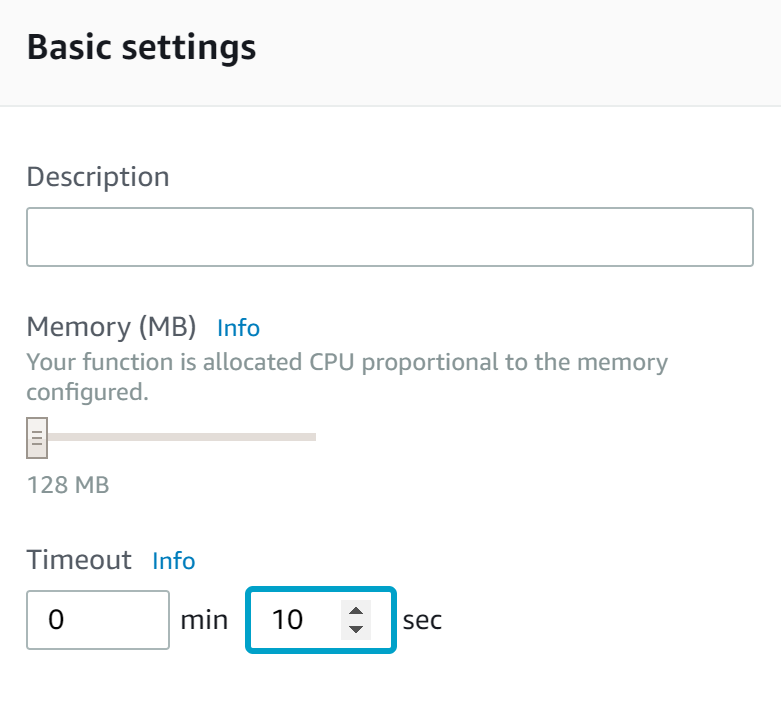
Task: Focus the timeout seconds field showing 10
Action: point(295,620)
